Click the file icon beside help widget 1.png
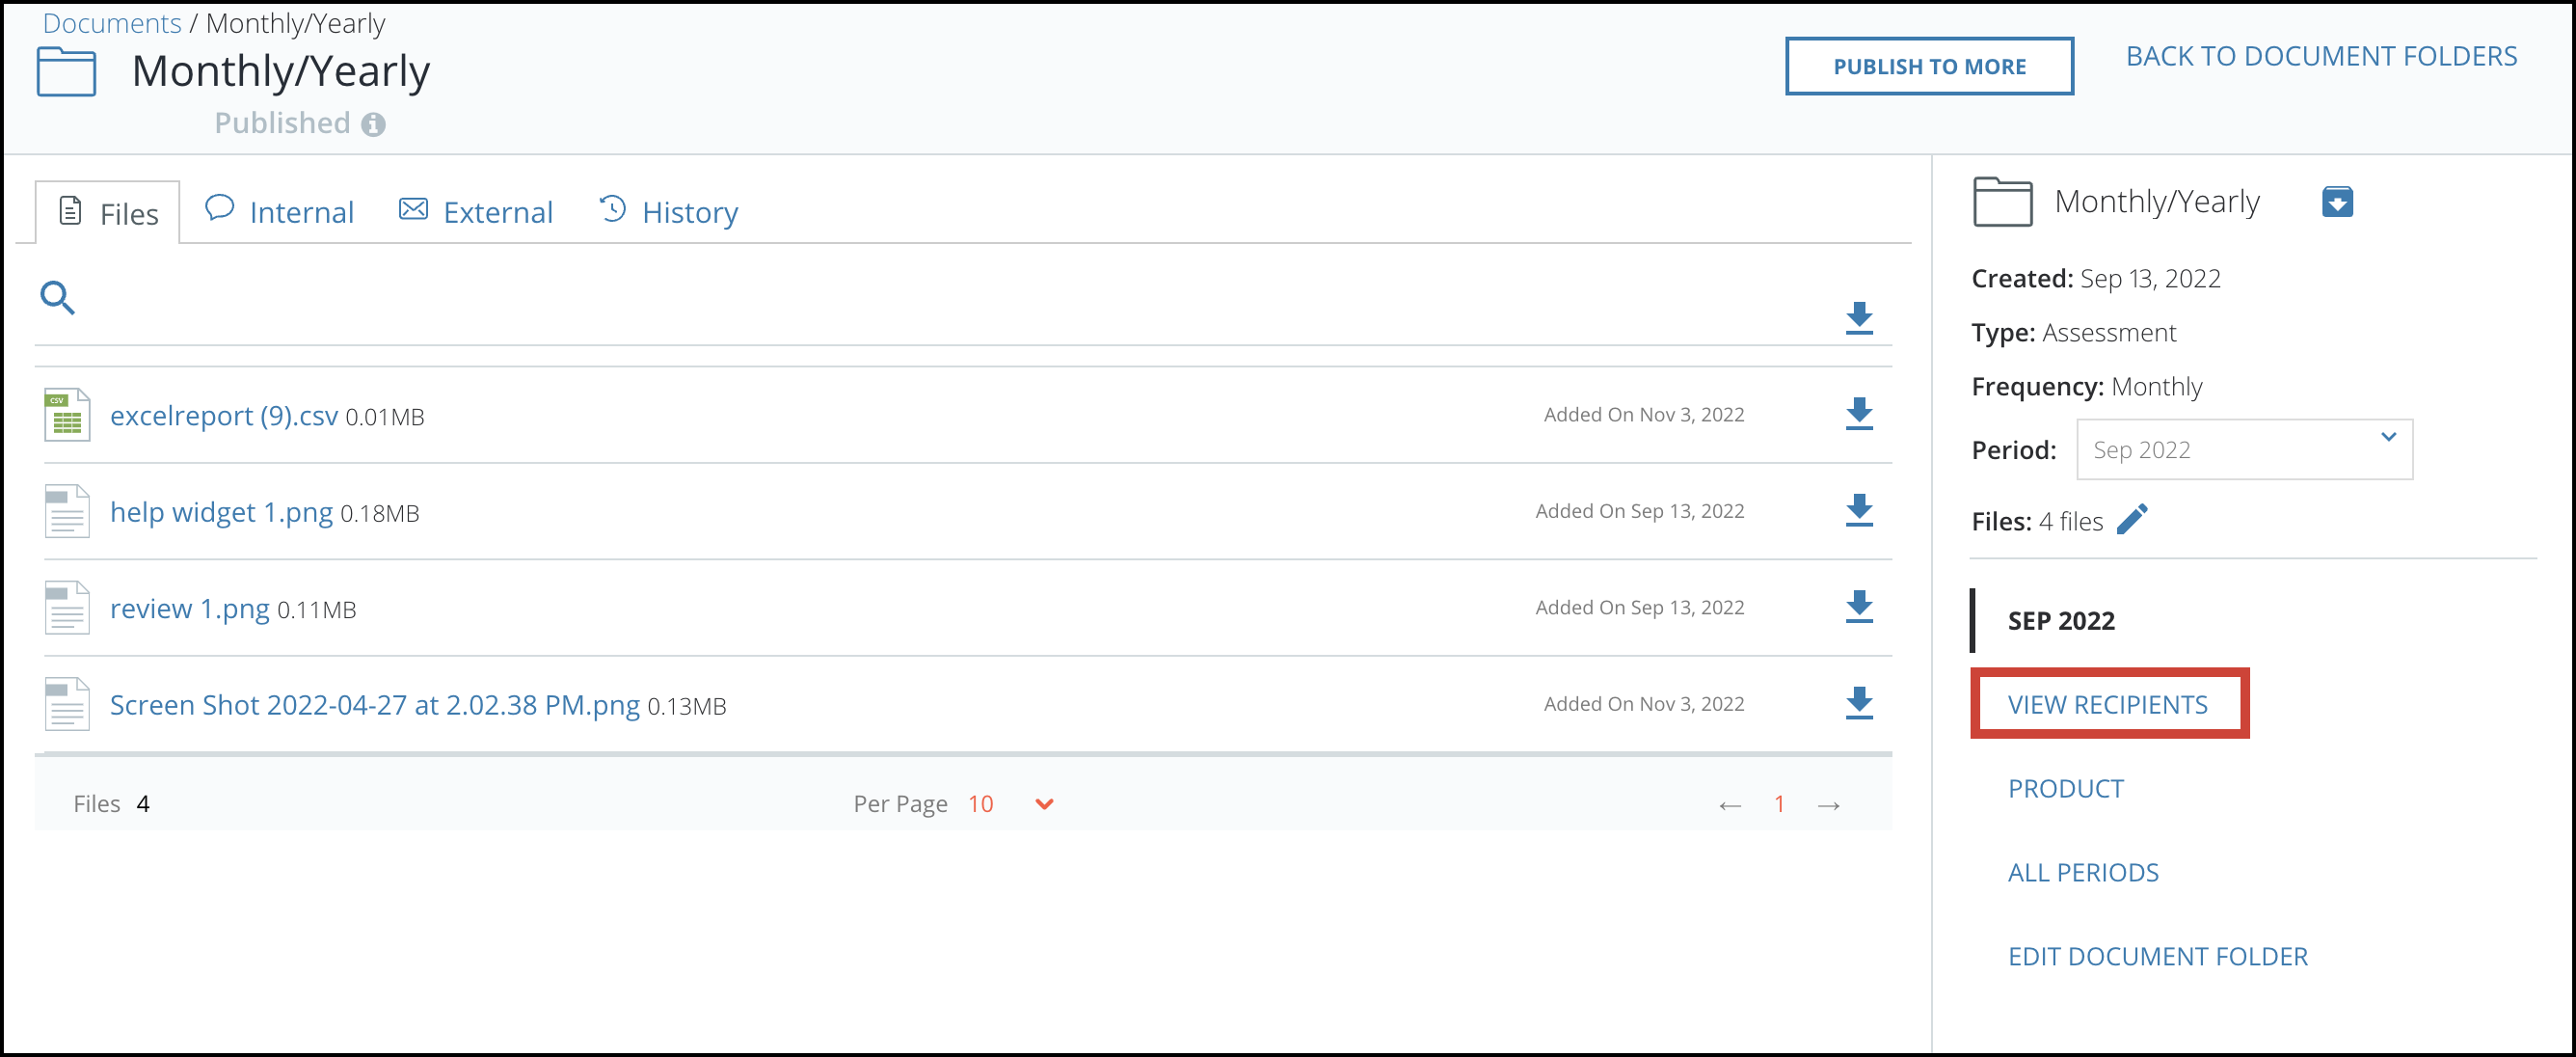Screen dimensions: 2576x1057 tap(67, 511)
